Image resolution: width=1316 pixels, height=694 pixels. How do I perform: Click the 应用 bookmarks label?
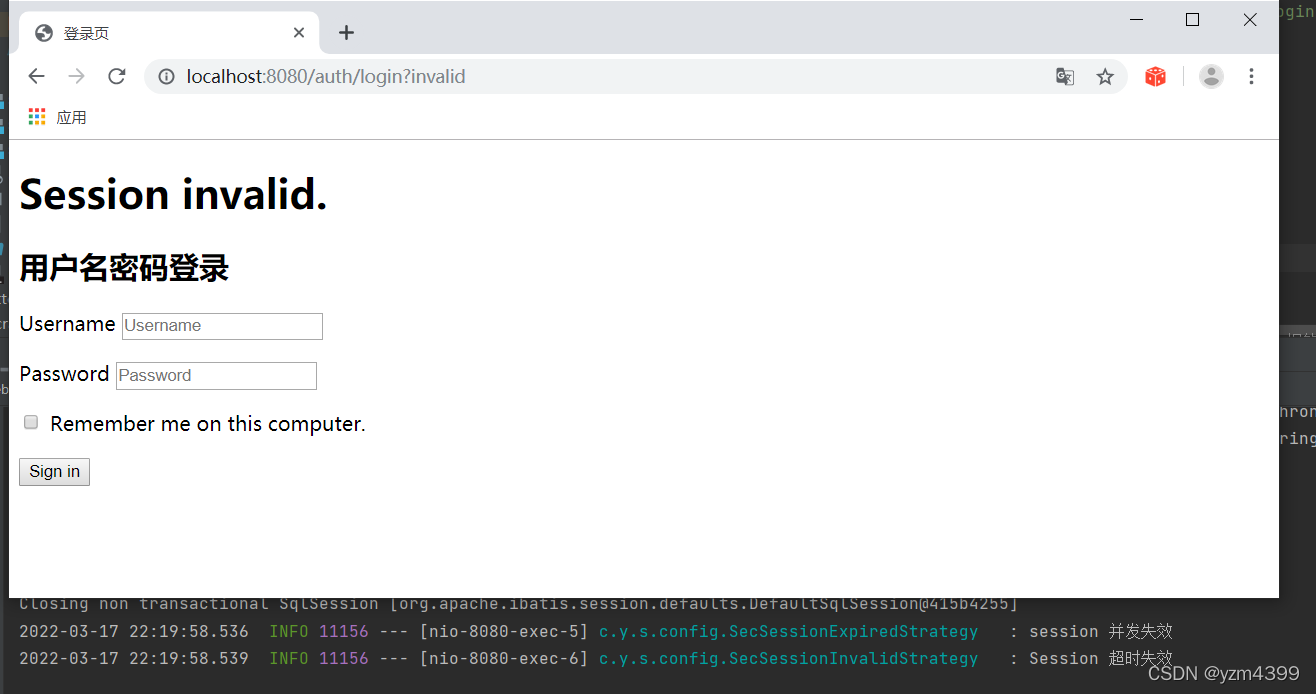point(71,118)
